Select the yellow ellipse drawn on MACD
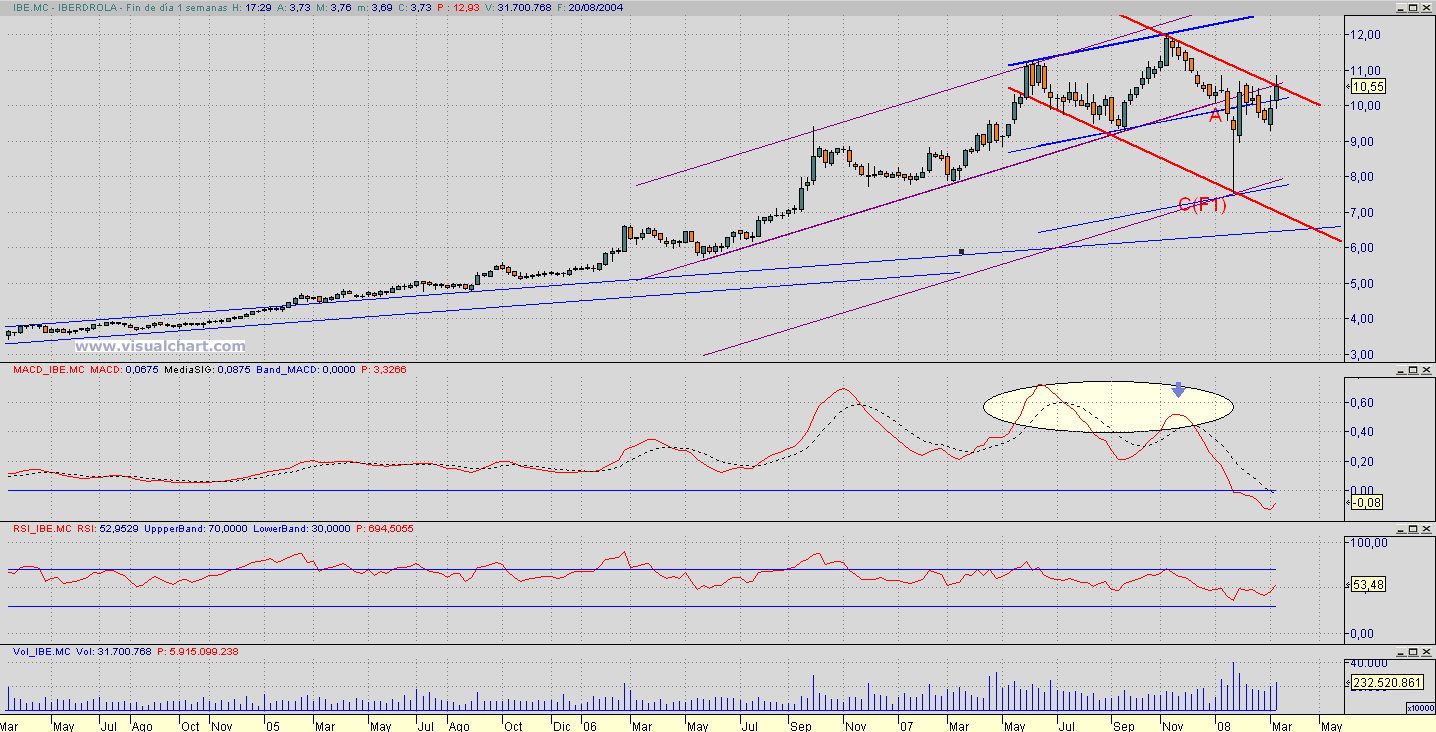 click(x=1108, y=407)
